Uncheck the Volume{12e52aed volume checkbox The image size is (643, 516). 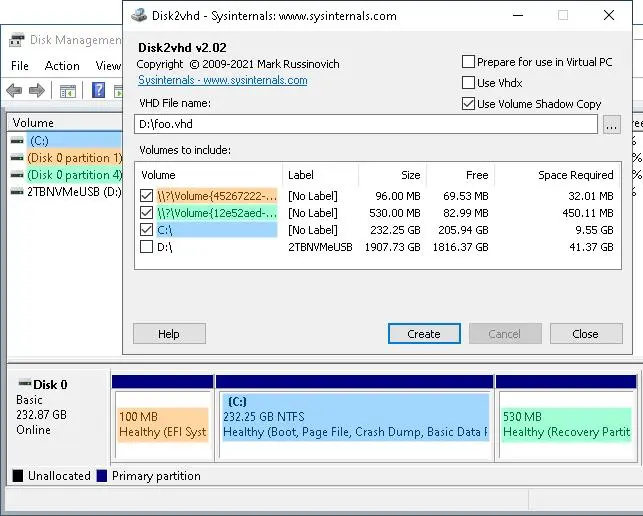tap(146, 212)
